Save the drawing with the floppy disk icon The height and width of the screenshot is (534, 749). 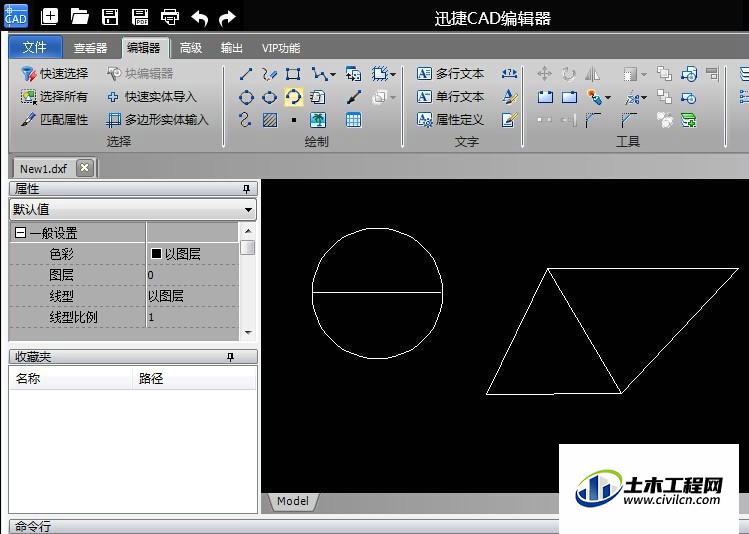pyautogui.click(x=110, y=17)
